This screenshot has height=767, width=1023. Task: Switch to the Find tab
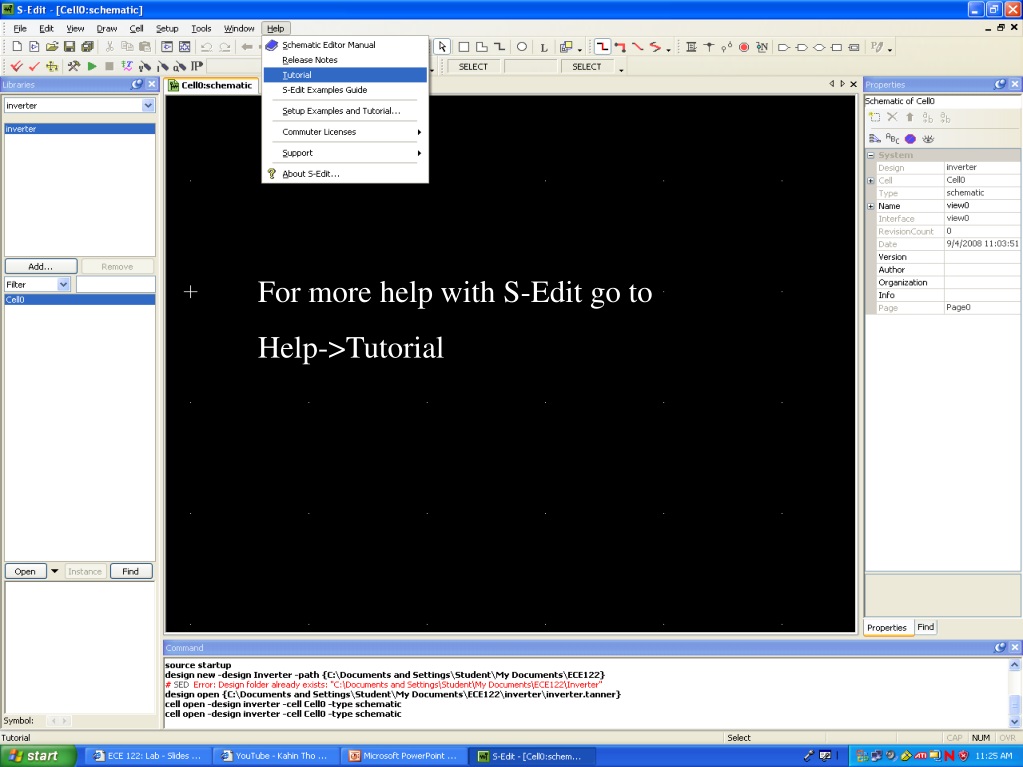[x=925, y=627]
